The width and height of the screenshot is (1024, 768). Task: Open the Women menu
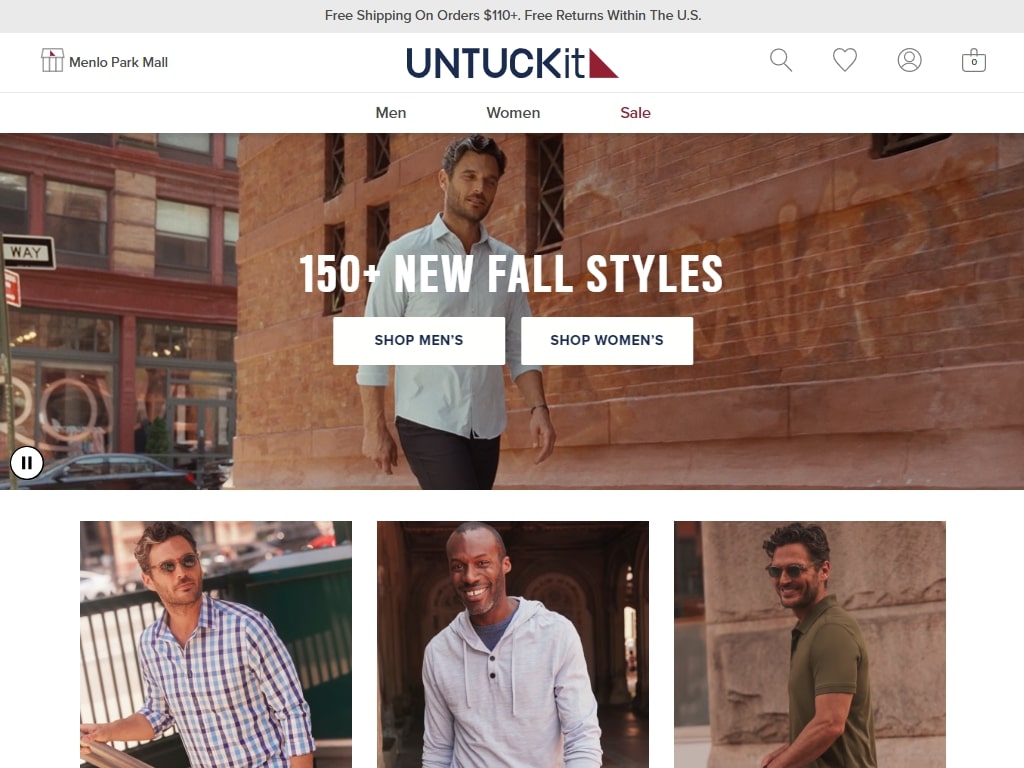click(x=513, y=113)
